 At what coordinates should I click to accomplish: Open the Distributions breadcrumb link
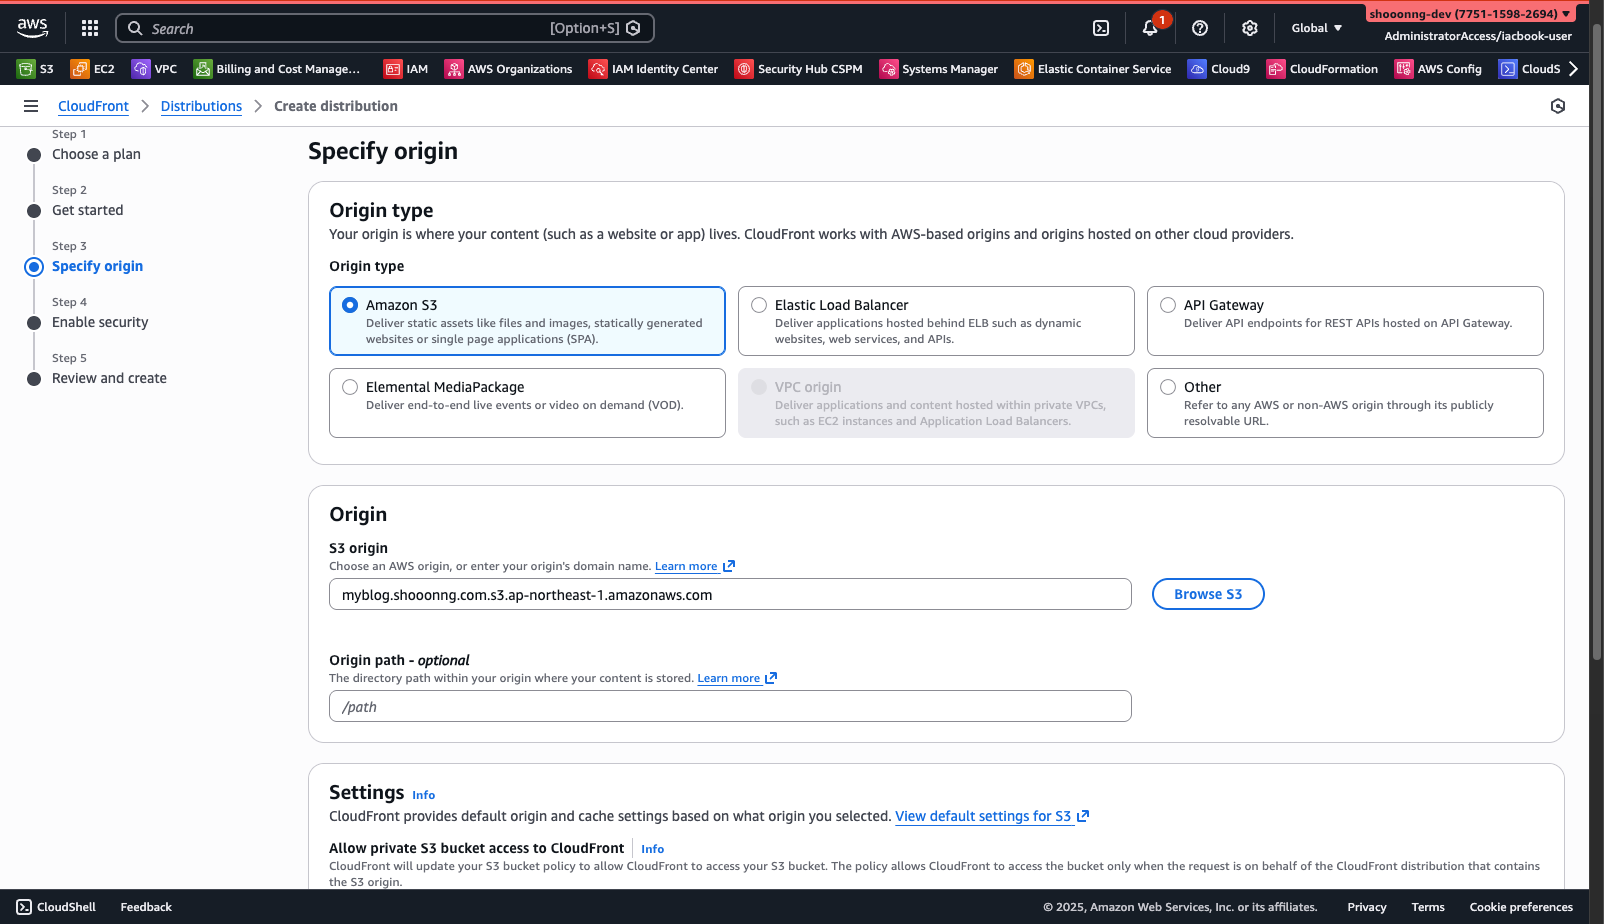tap(201, 106)
